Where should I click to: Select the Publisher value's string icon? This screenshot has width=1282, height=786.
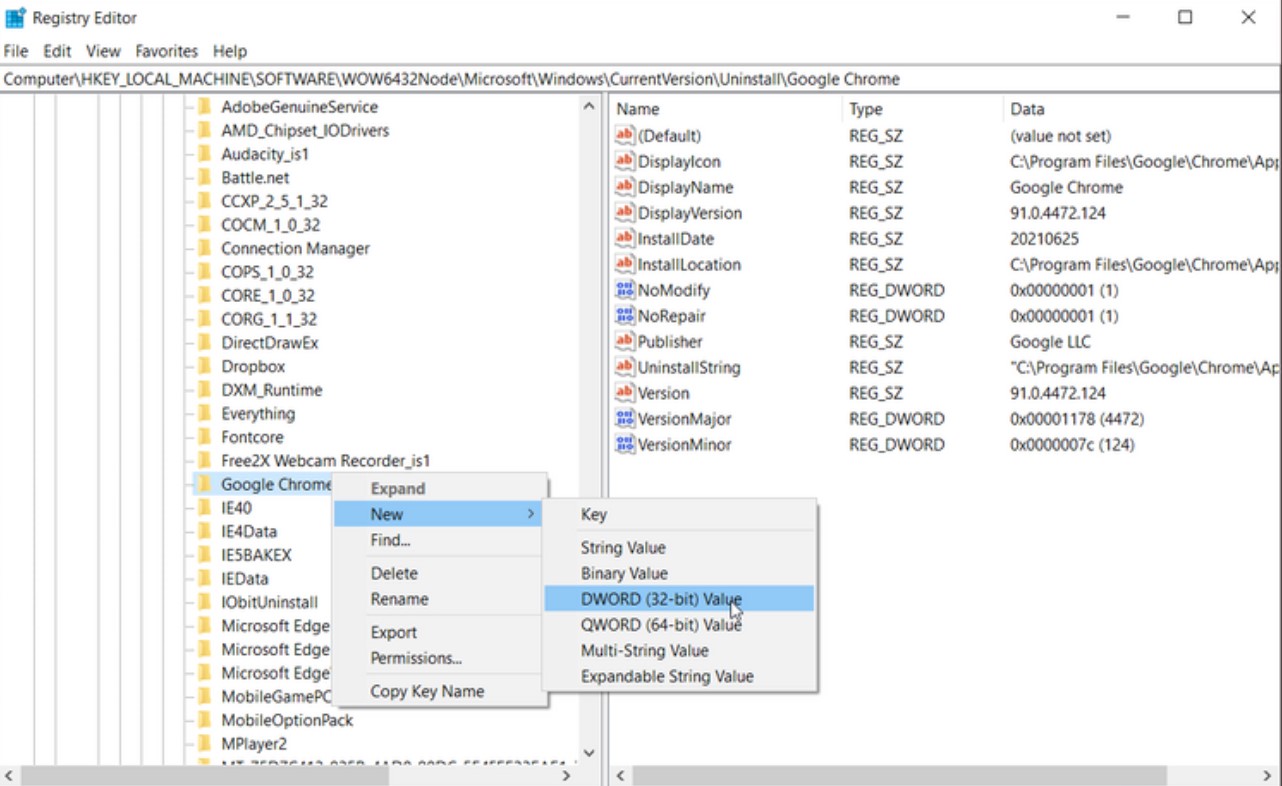pos(625,341)
